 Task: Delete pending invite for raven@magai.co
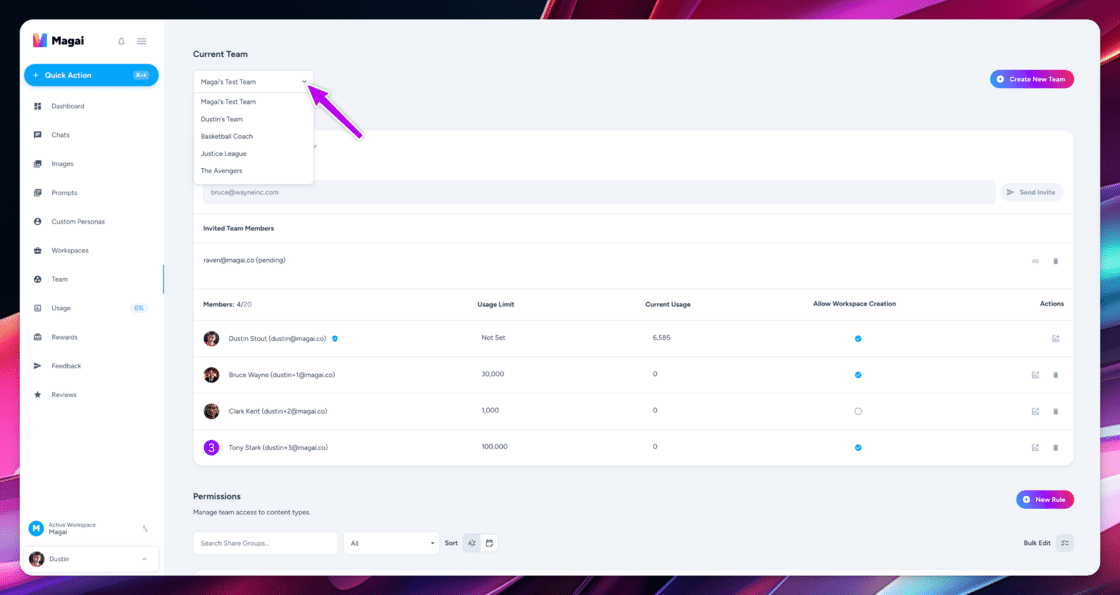click(1055, 261)
